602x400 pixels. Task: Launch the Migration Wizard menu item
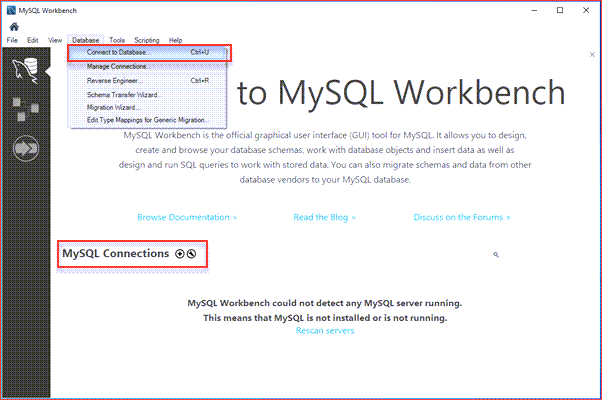(x=113, y=107)
